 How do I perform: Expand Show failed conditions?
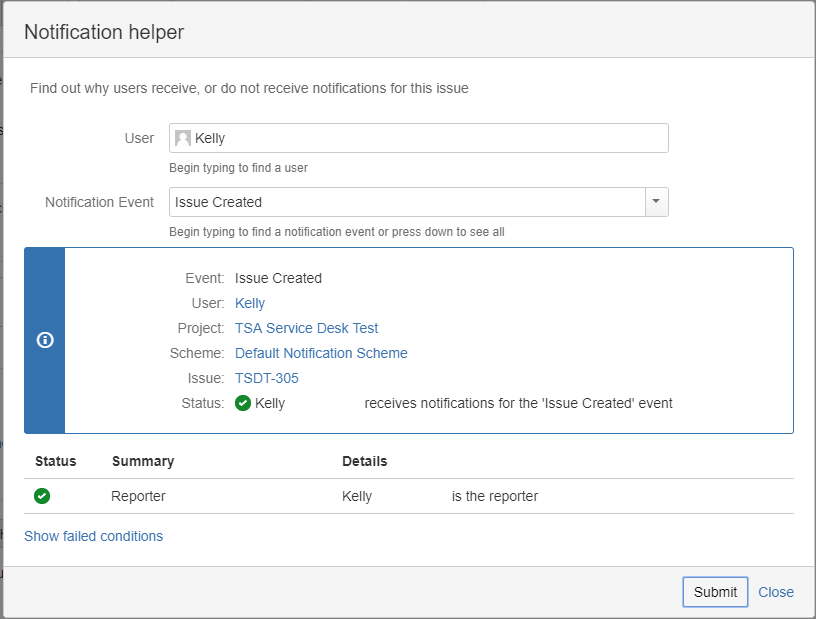point(93,536)
